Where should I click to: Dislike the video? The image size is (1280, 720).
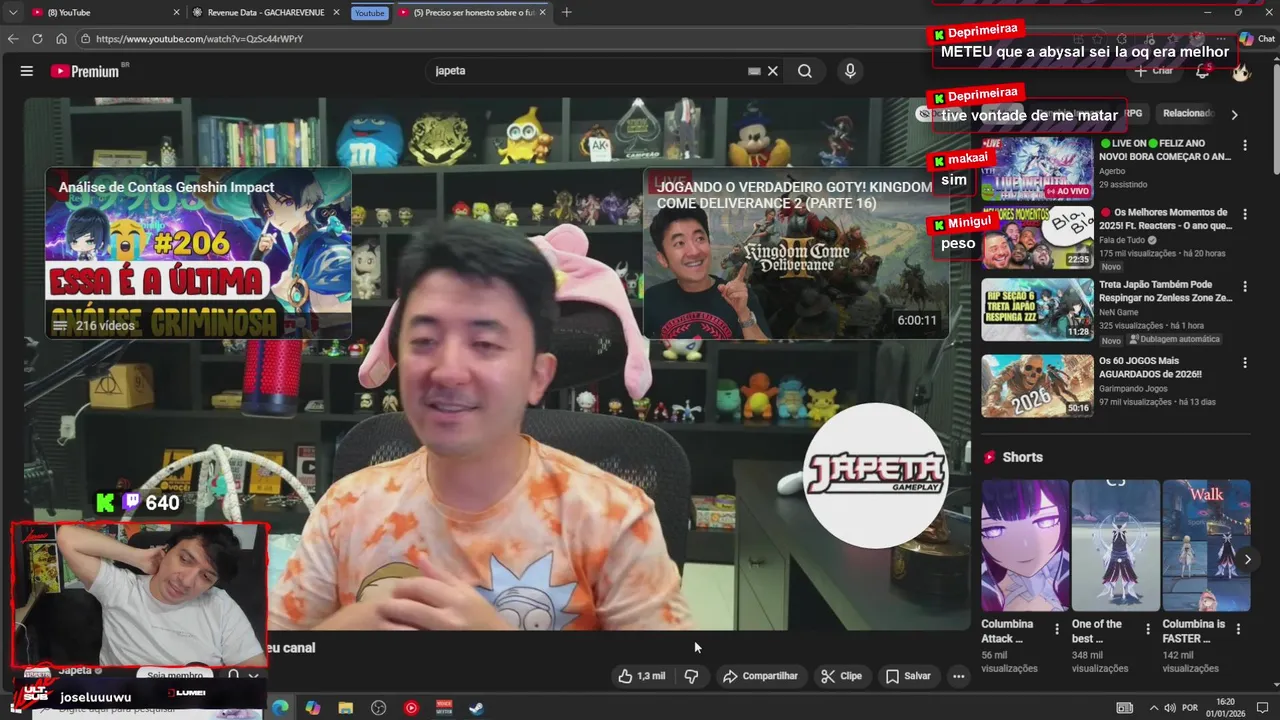[x=691, y=676]
